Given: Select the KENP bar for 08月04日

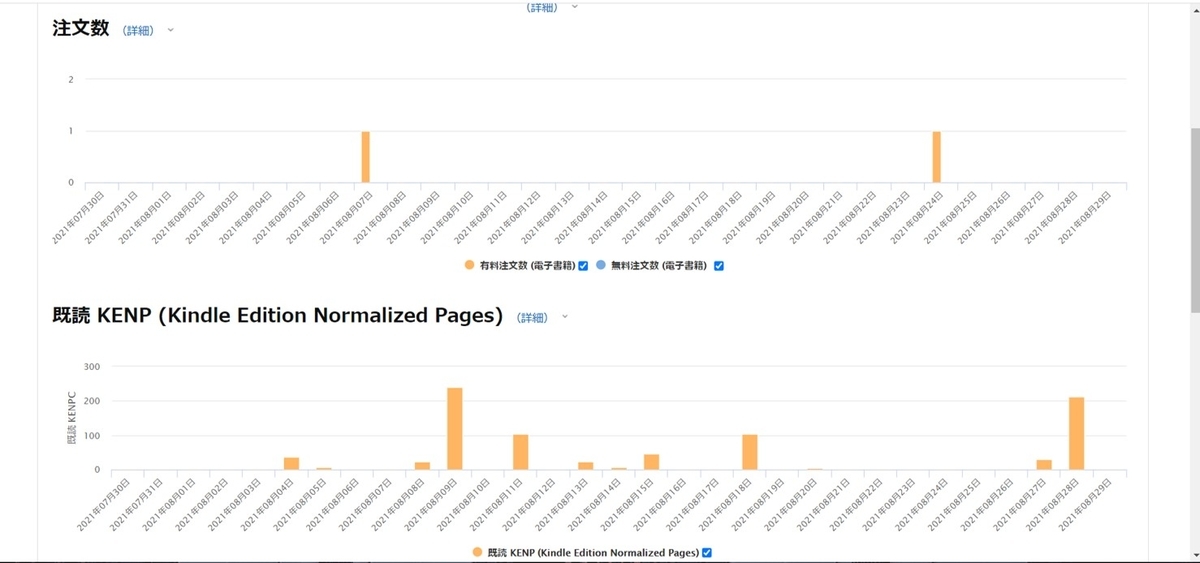Looking at the screenshot, I should (292, 464).
